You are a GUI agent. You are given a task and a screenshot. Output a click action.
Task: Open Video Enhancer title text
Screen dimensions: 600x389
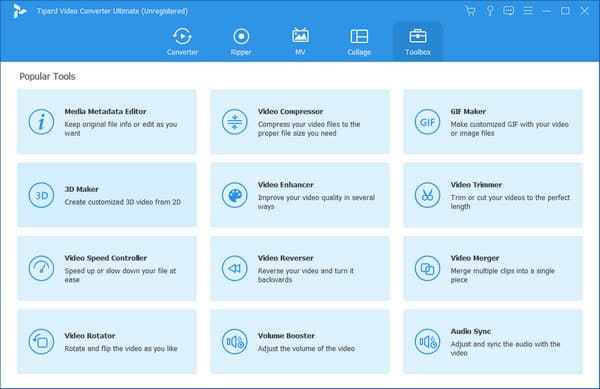click(285, 184)
